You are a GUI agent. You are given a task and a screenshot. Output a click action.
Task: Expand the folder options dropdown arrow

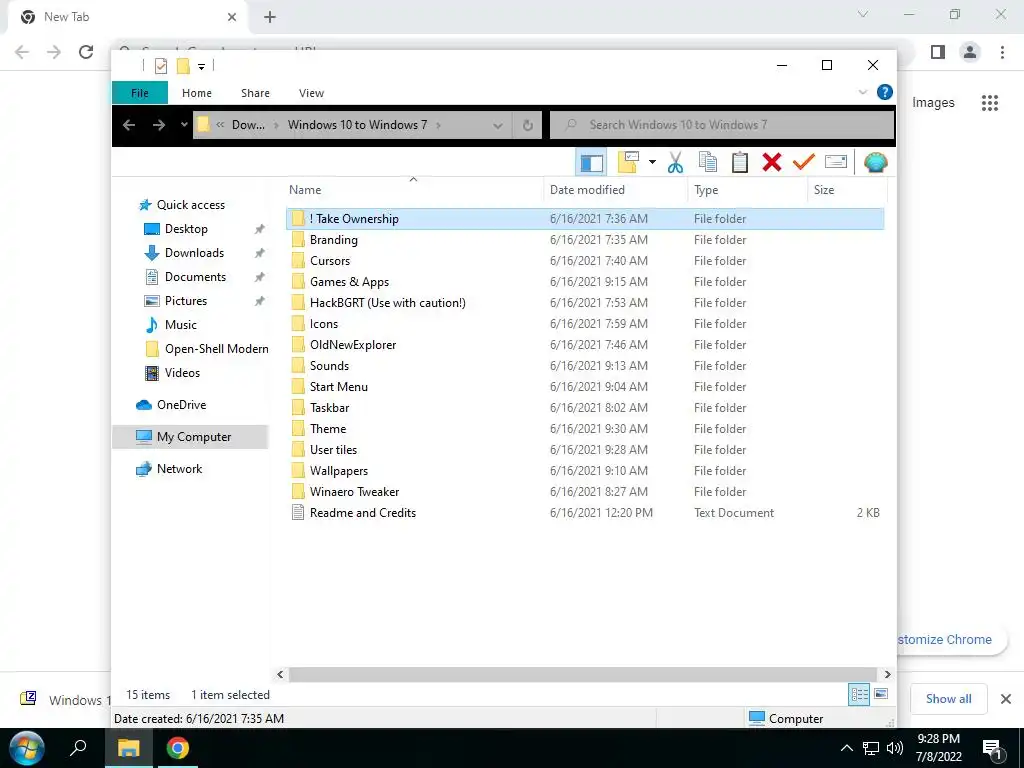652,162
